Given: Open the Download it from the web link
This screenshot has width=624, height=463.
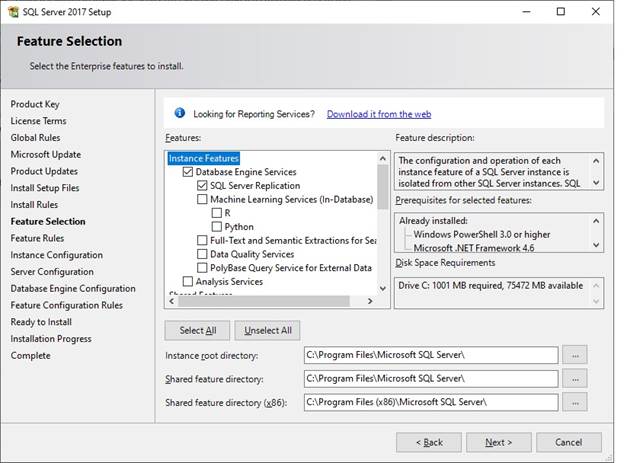Looking at the screenshot, I should coord(378,114).
